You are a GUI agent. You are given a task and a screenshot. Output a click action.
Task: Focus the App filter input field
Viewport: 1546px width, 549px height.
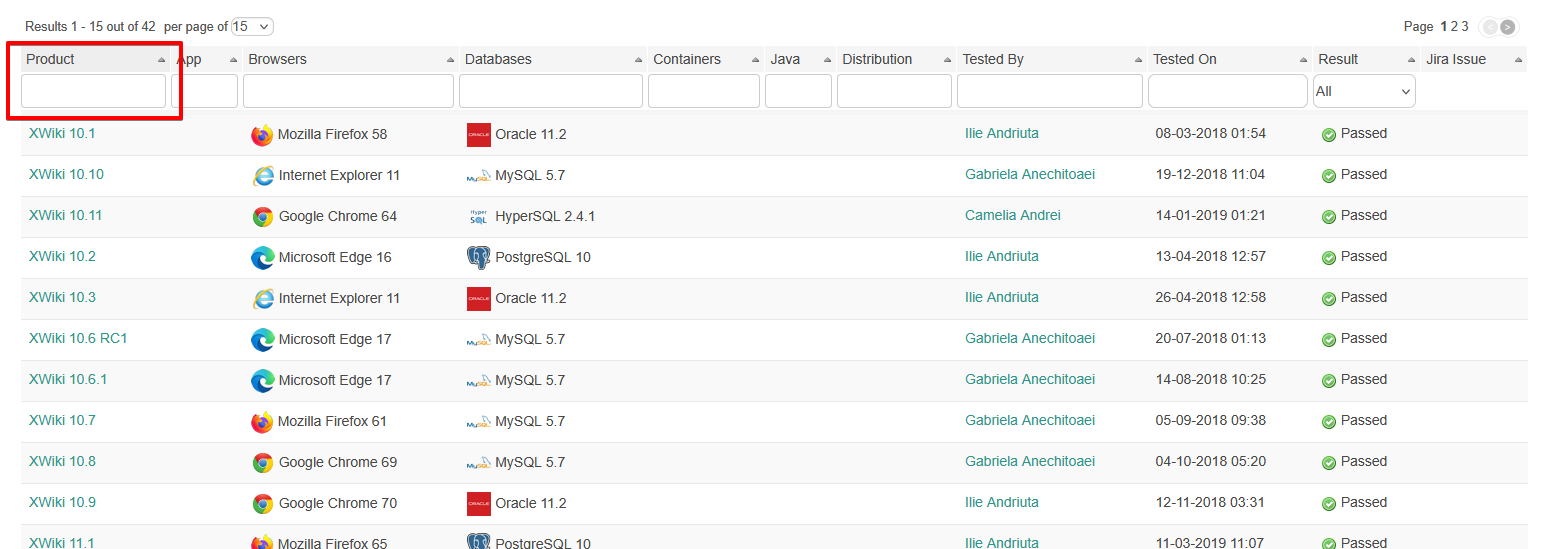[x=205, y=91]
